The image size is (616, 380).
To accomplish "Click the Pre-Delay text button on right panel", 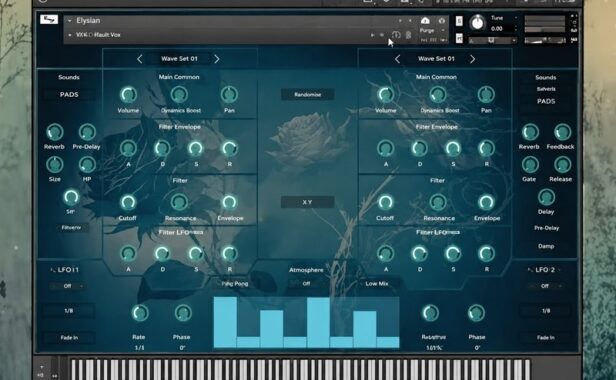I will point(546,228).
